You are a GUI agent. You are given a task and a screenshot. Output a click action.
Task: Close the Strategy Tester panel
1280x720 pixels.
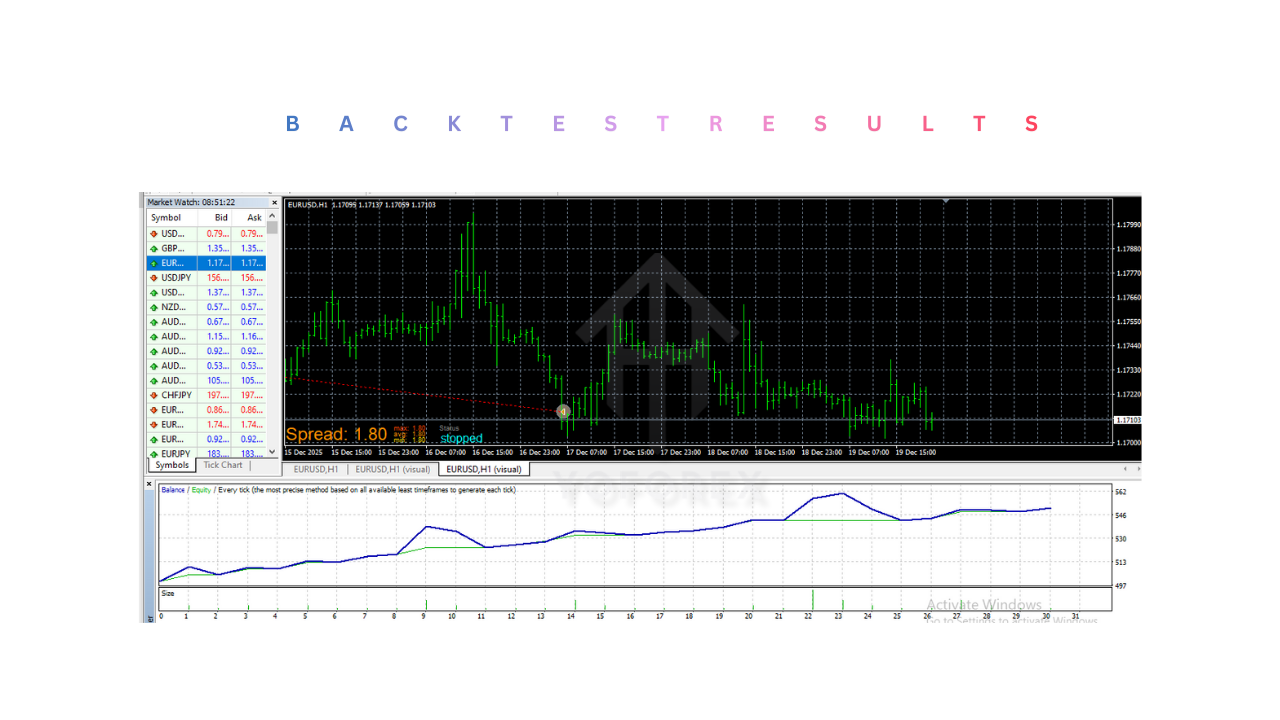[150, 484]
